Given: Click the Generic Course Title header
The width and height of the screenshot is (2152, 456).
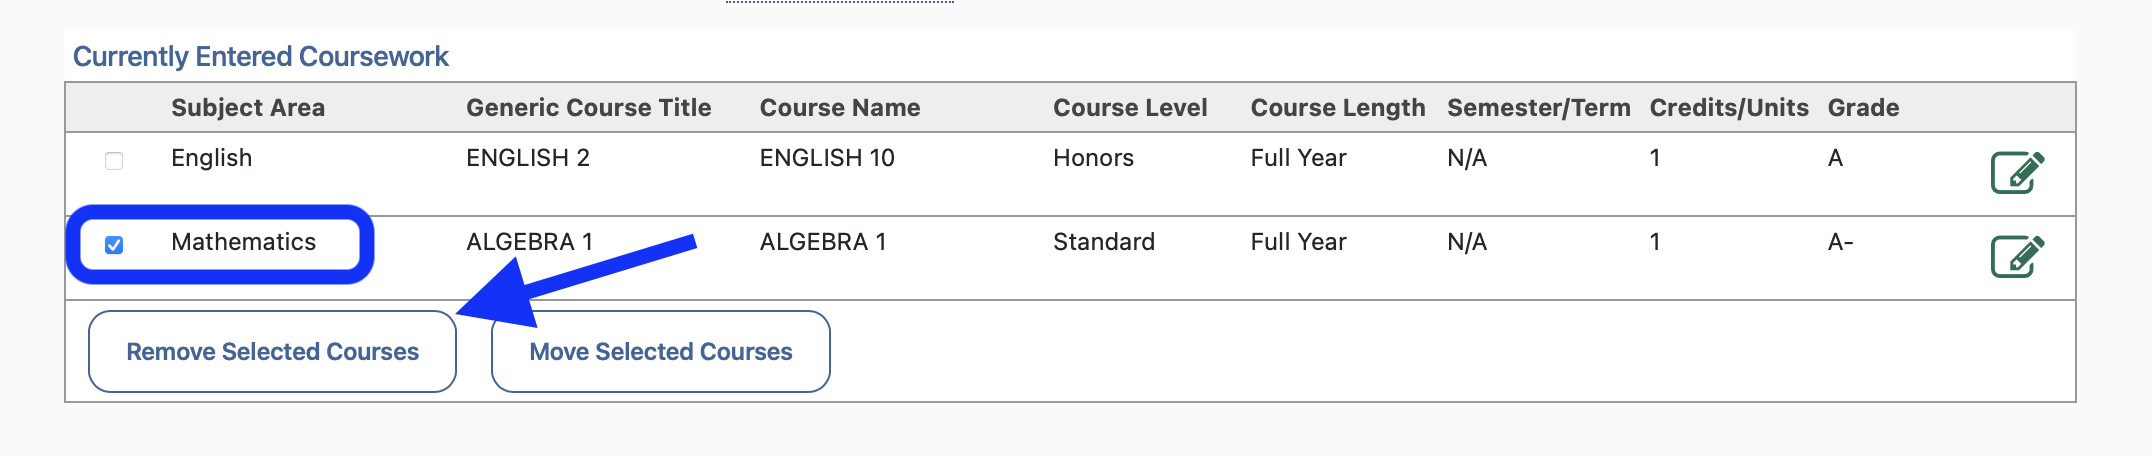Looking at the screenshot, I should (x=588, y=108).
